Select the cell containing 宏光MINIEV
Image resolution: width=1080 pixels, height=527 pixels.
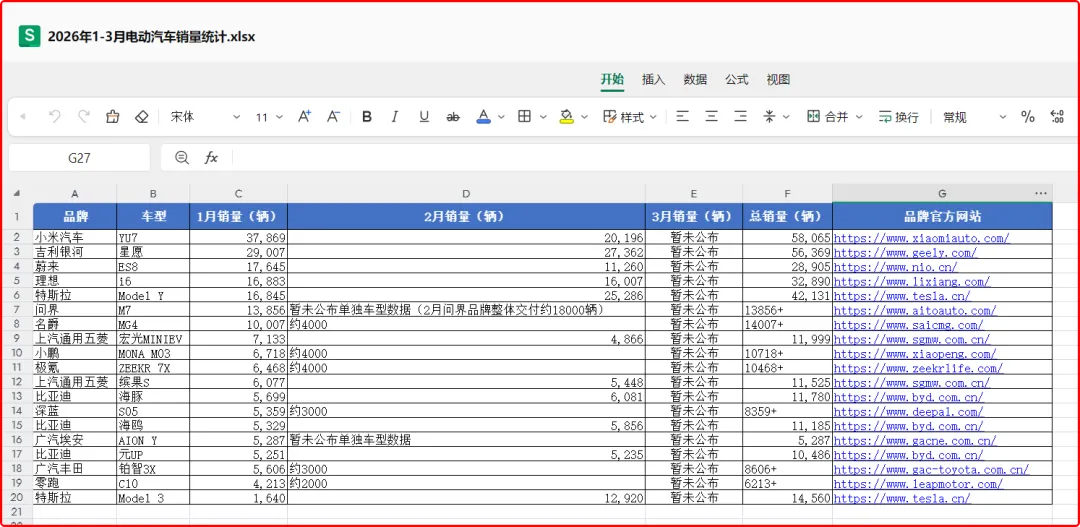coord(154,339)
